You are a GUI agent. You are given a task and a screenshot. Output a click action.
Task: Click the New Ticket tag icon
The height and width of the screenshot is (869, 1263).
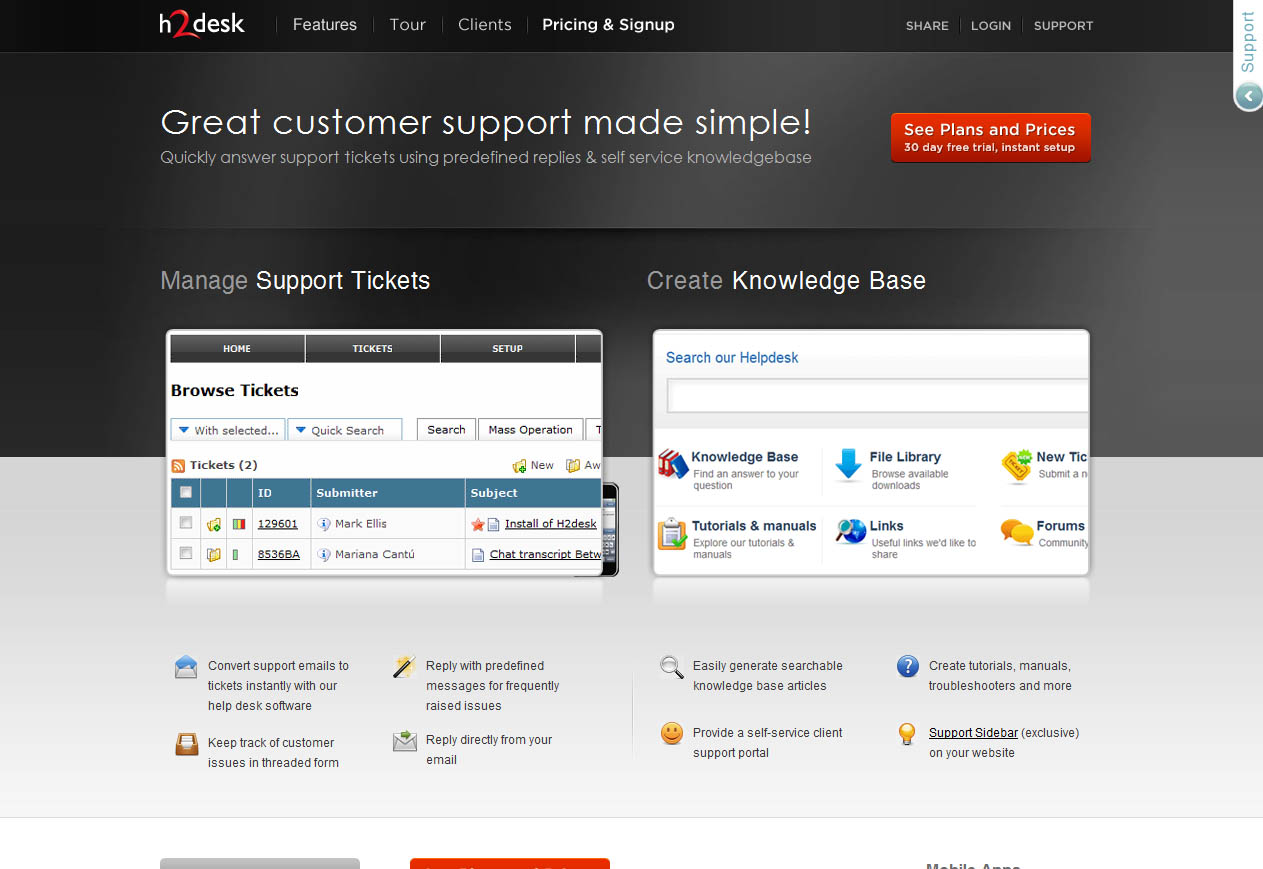1017,465
